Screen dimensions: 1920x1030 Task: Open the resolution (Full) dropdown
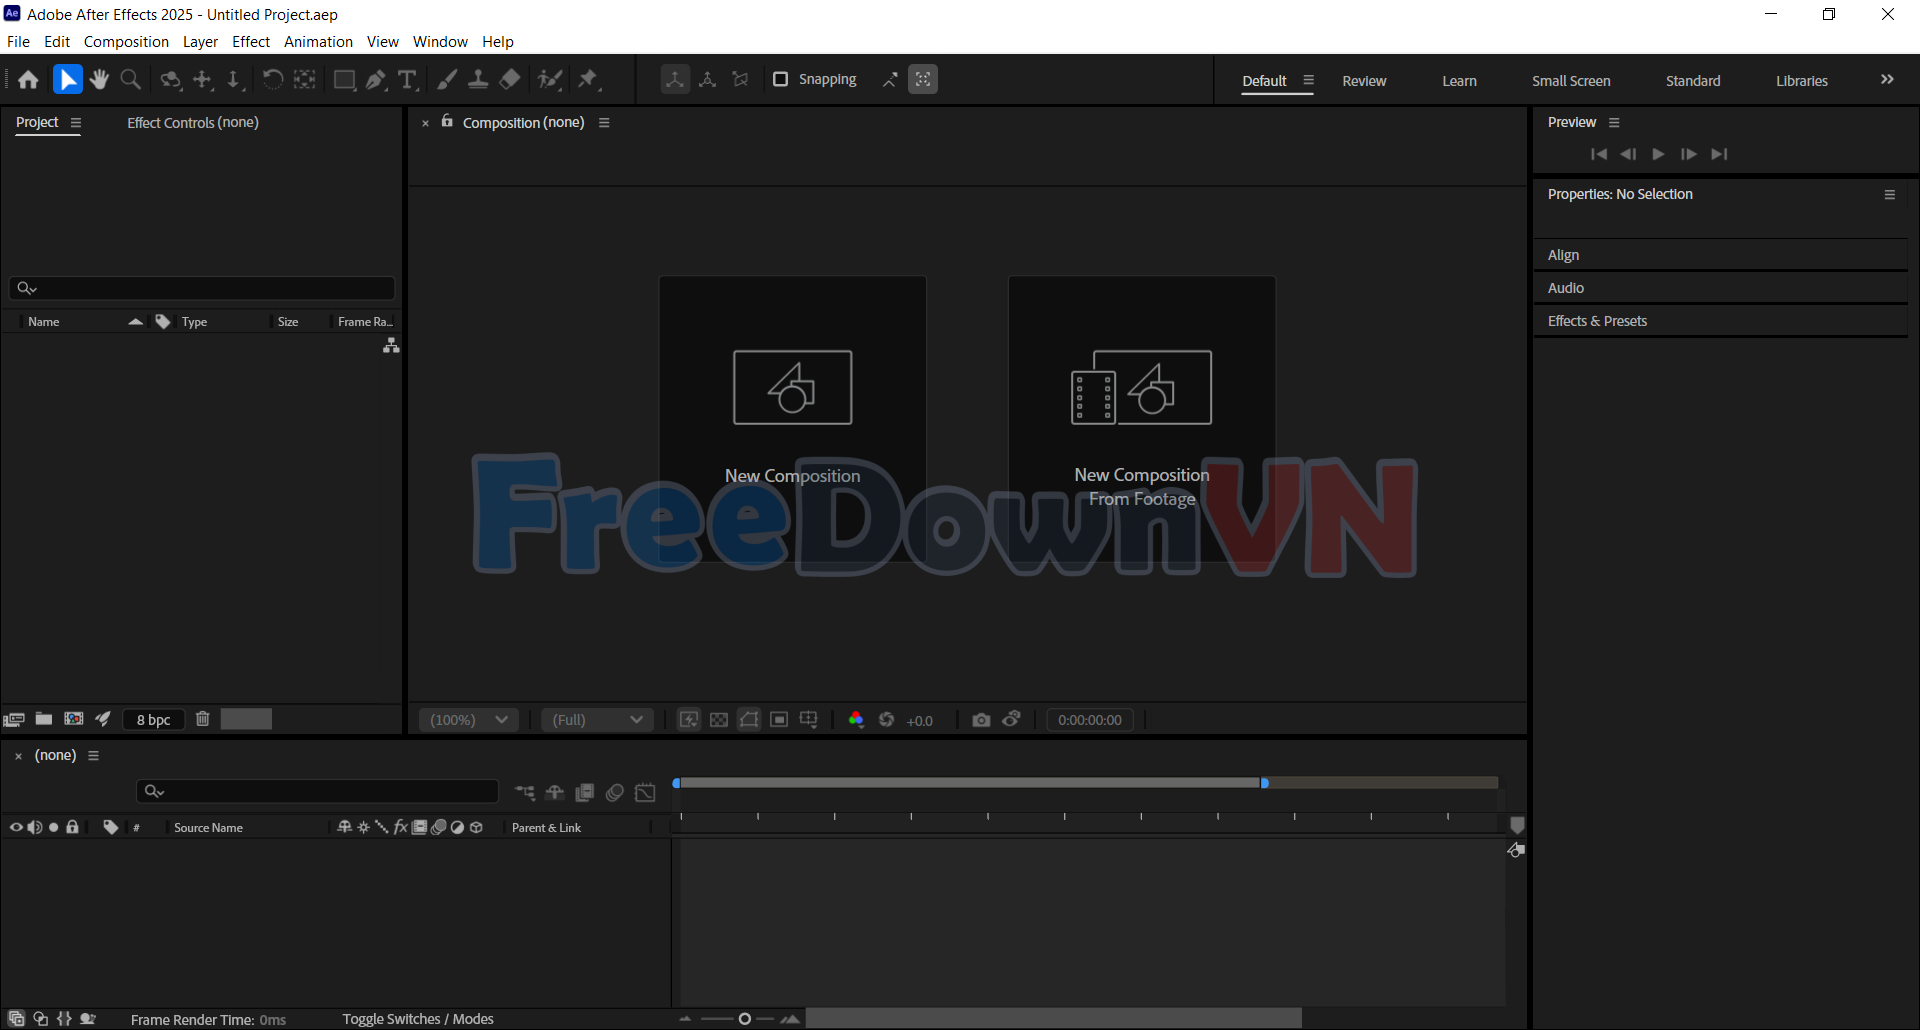pyautogui.click(x=597, y=720)
